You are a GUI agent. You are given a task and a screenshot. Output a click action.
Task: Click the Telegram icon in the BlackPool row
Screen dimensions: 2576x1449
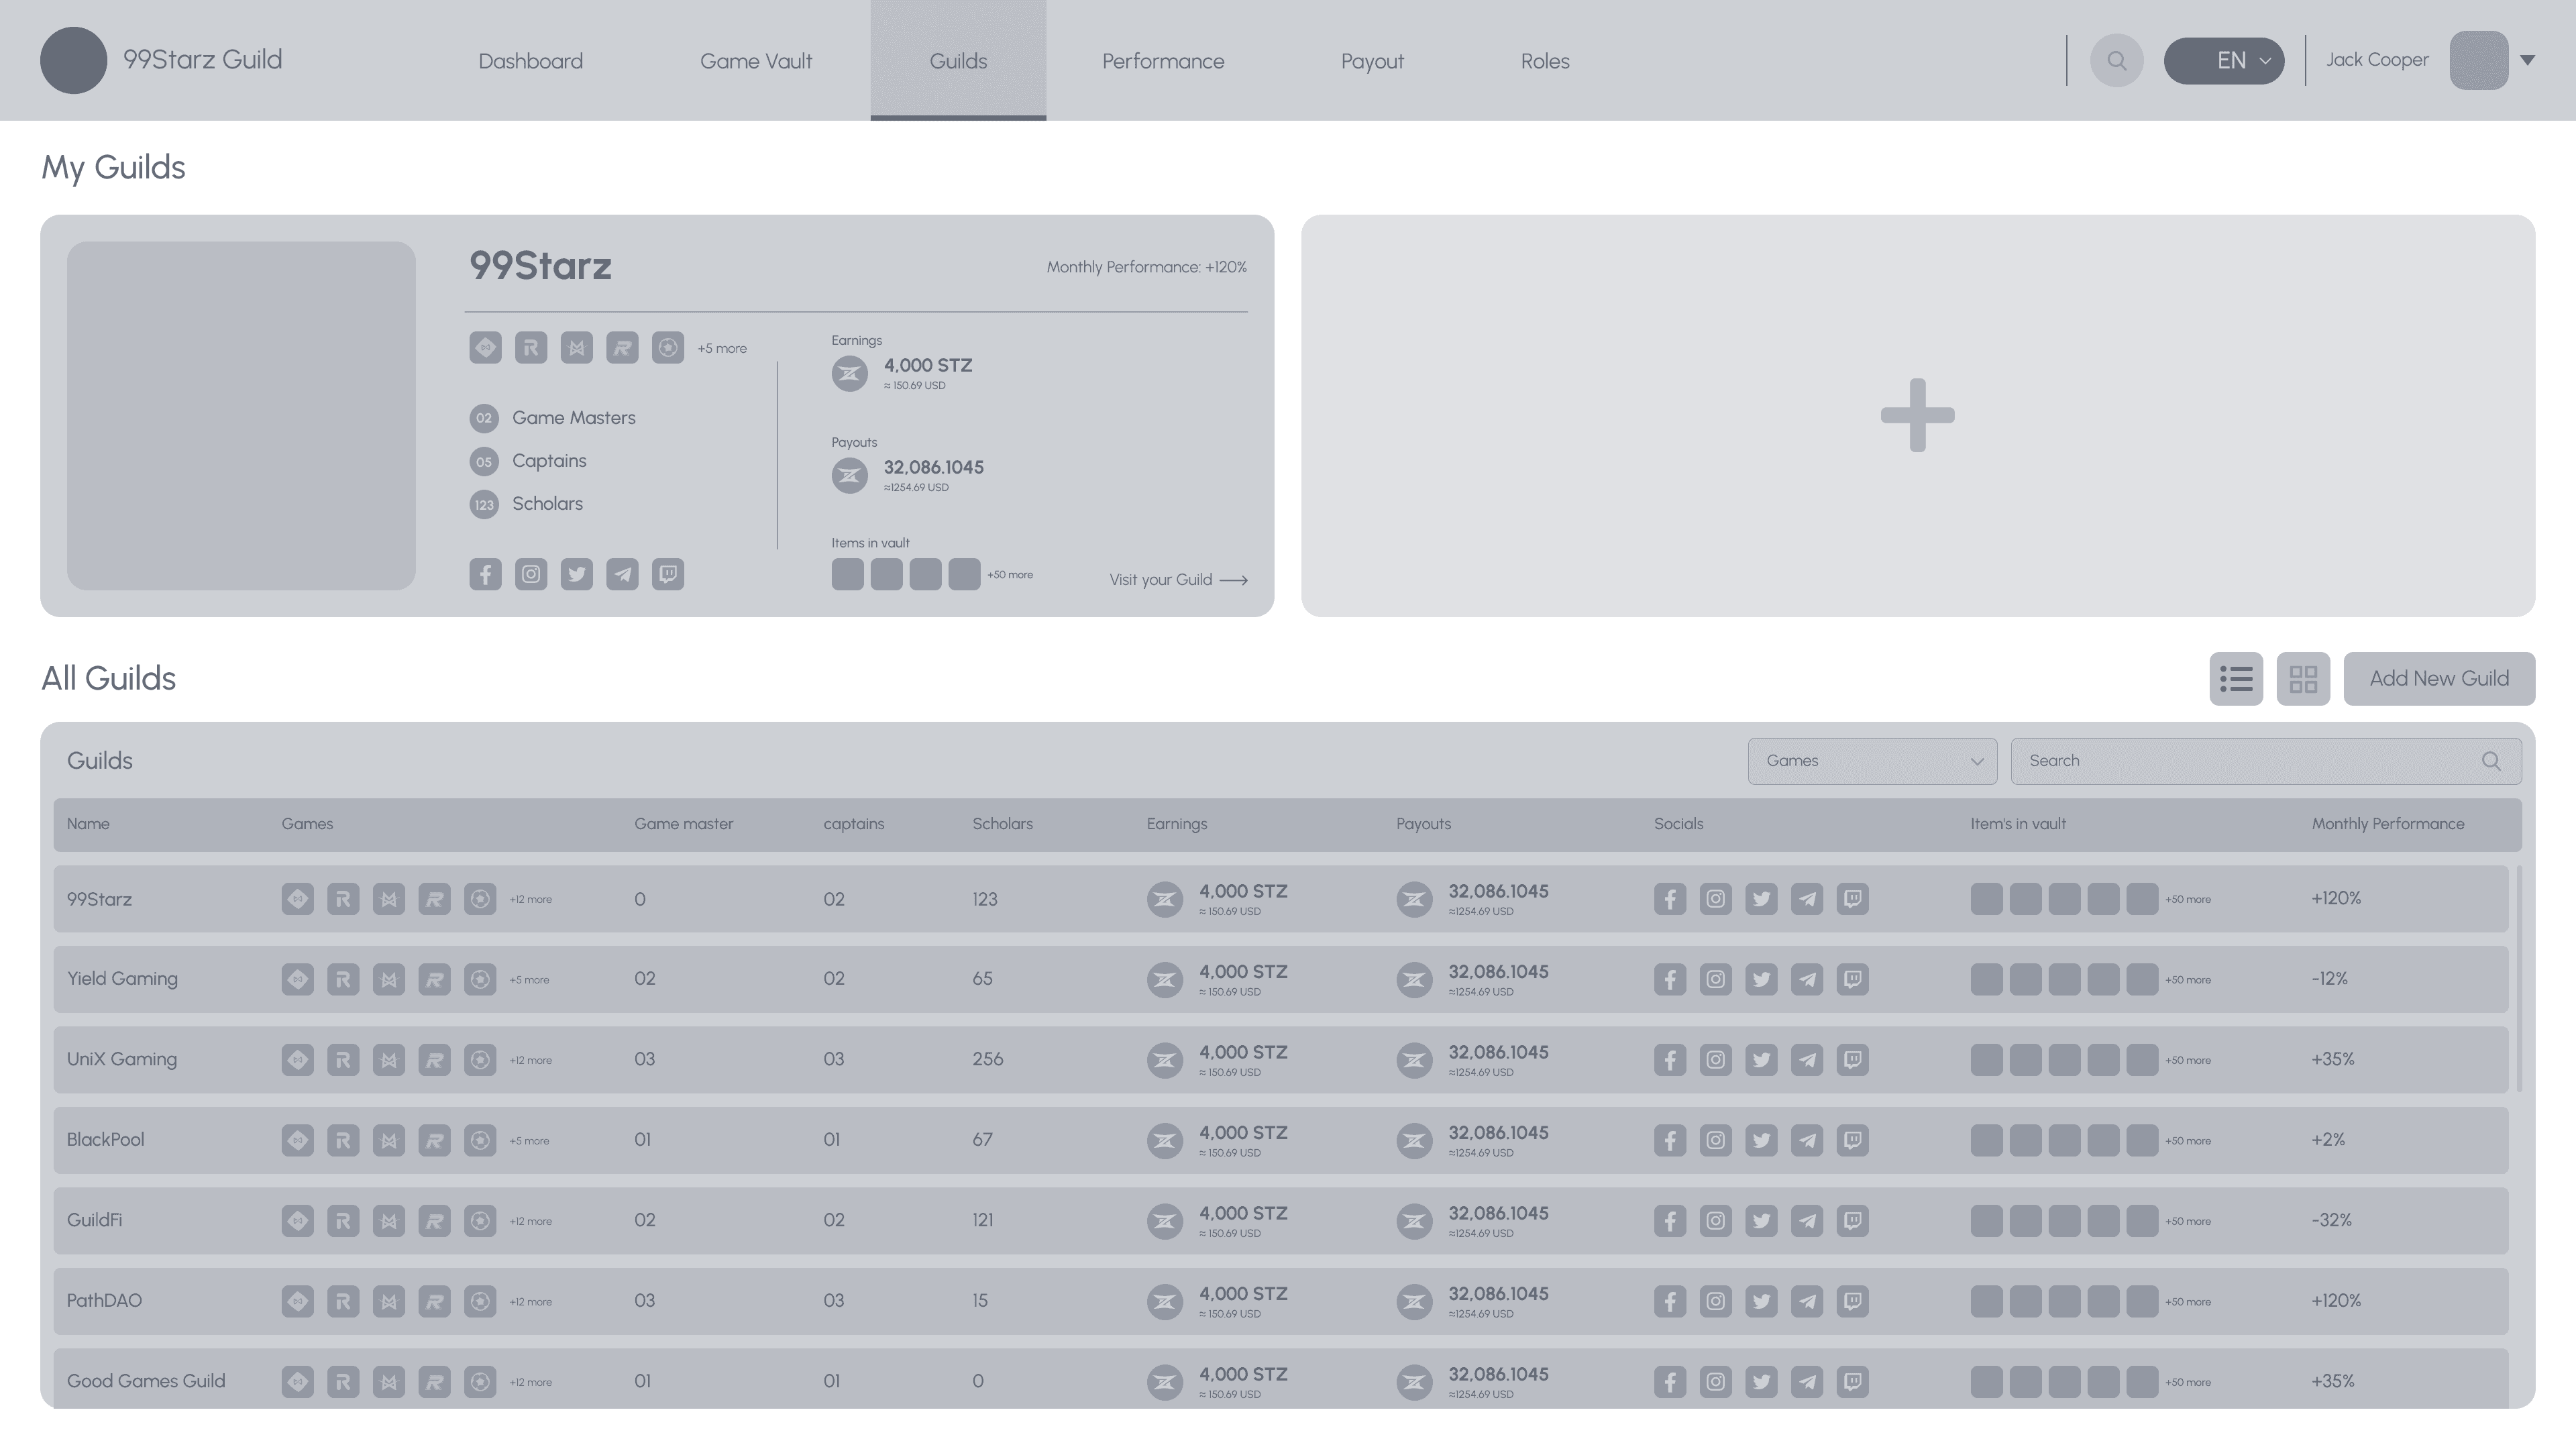(1807, 1140)
